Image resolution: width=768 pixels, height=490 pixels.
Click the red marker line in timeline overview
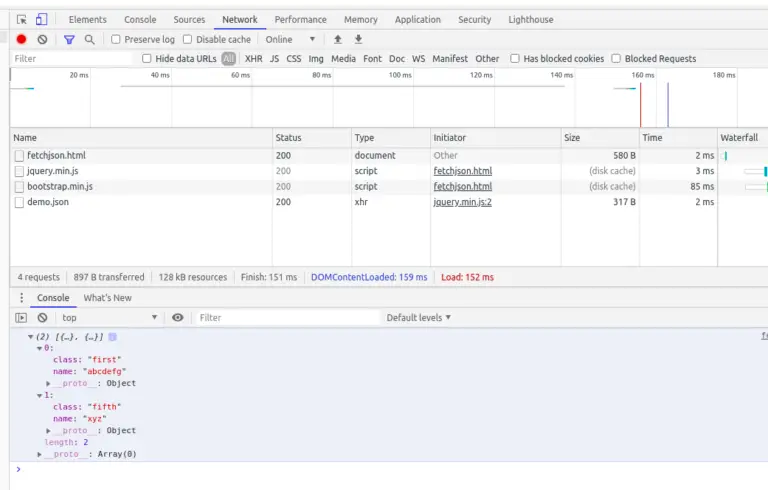click(x=640, y=103)
